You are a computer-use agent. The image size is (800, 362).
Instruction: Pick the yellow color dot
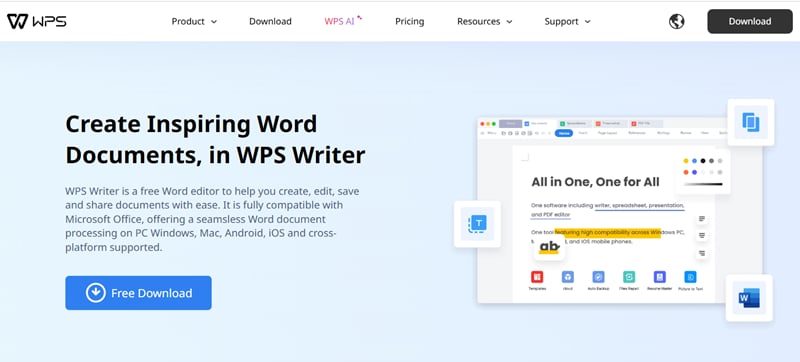[x=686, y=161]
